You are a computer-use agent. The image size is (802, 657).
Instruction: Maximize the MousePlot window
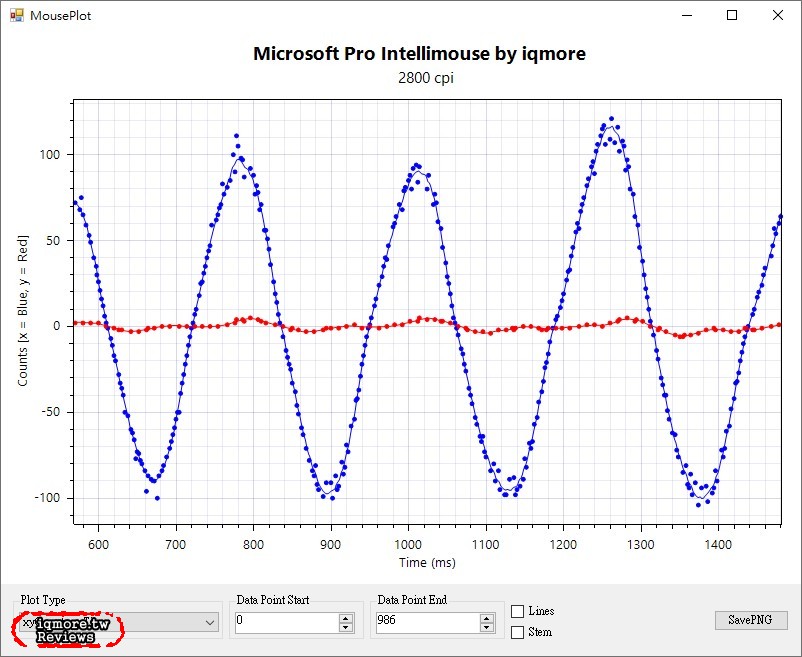(732, 15)
